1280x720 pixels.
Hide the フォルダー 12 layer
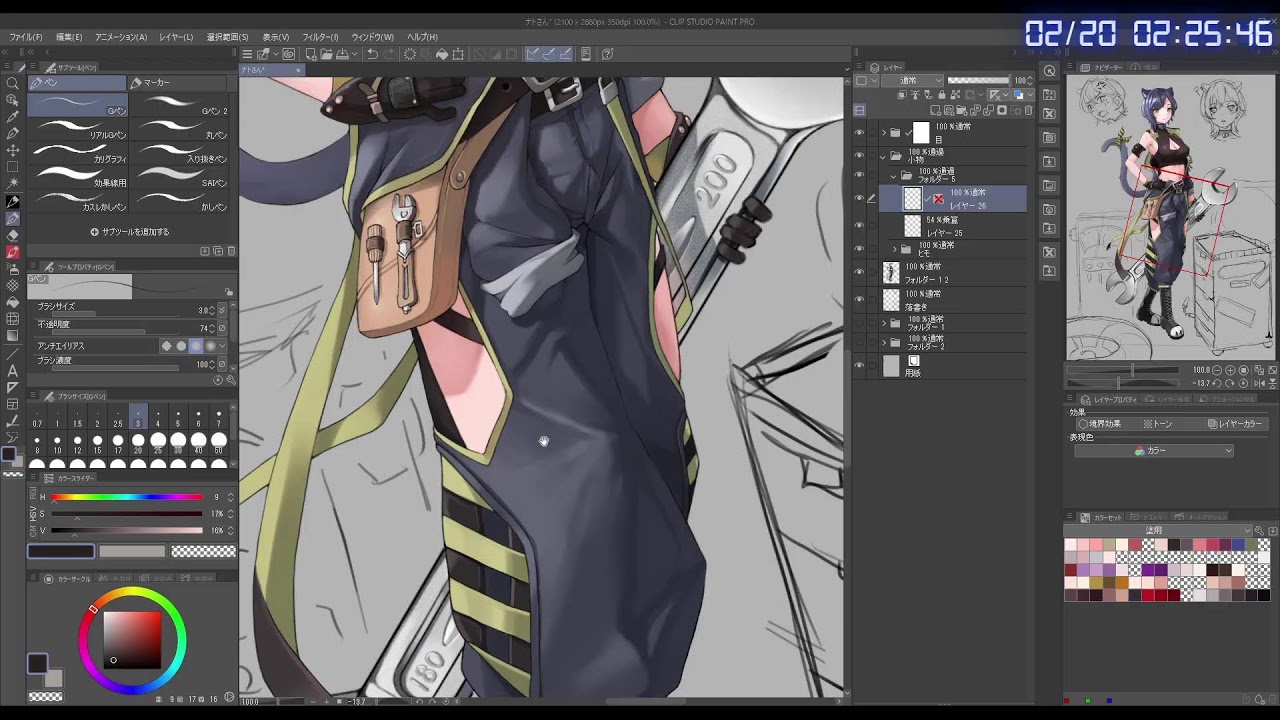[x=859, y=273]
